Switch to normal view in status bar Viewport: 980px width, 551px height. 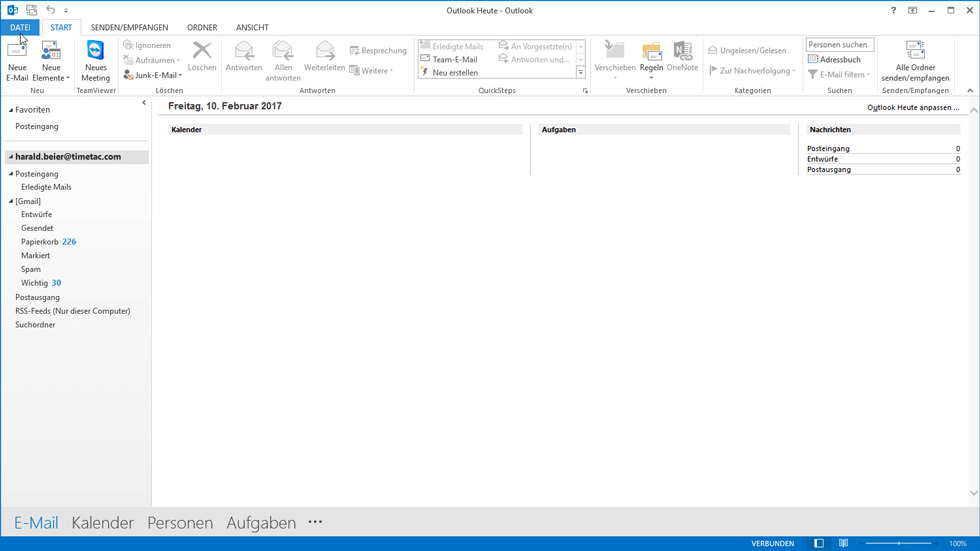819,544
